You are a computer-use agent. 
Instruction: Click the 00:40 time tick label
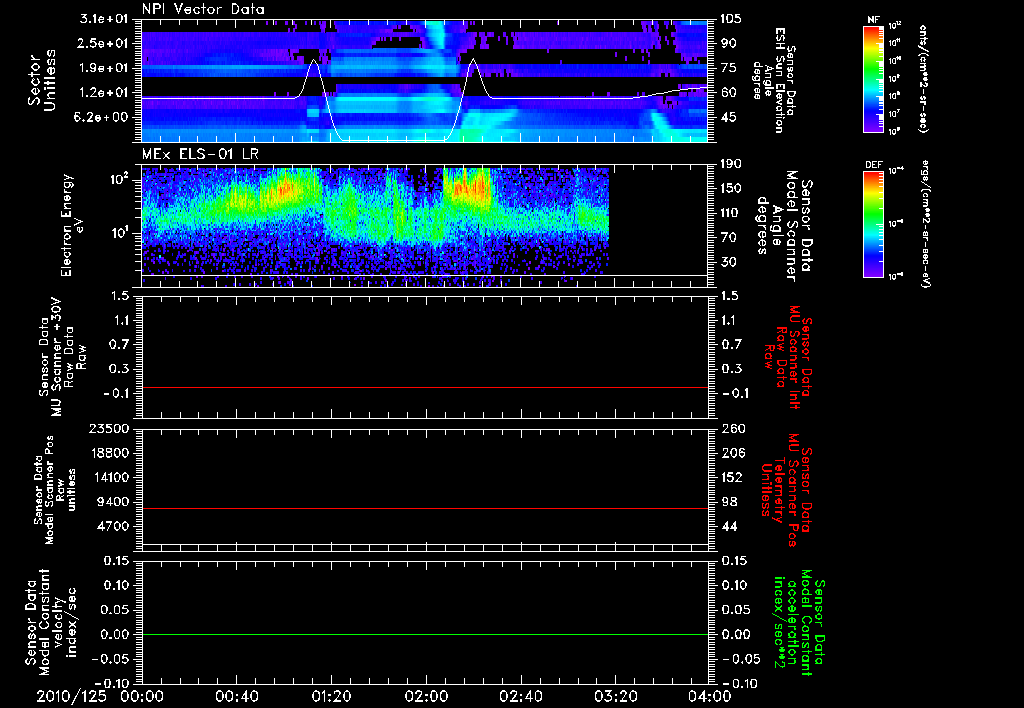(236, 696)
